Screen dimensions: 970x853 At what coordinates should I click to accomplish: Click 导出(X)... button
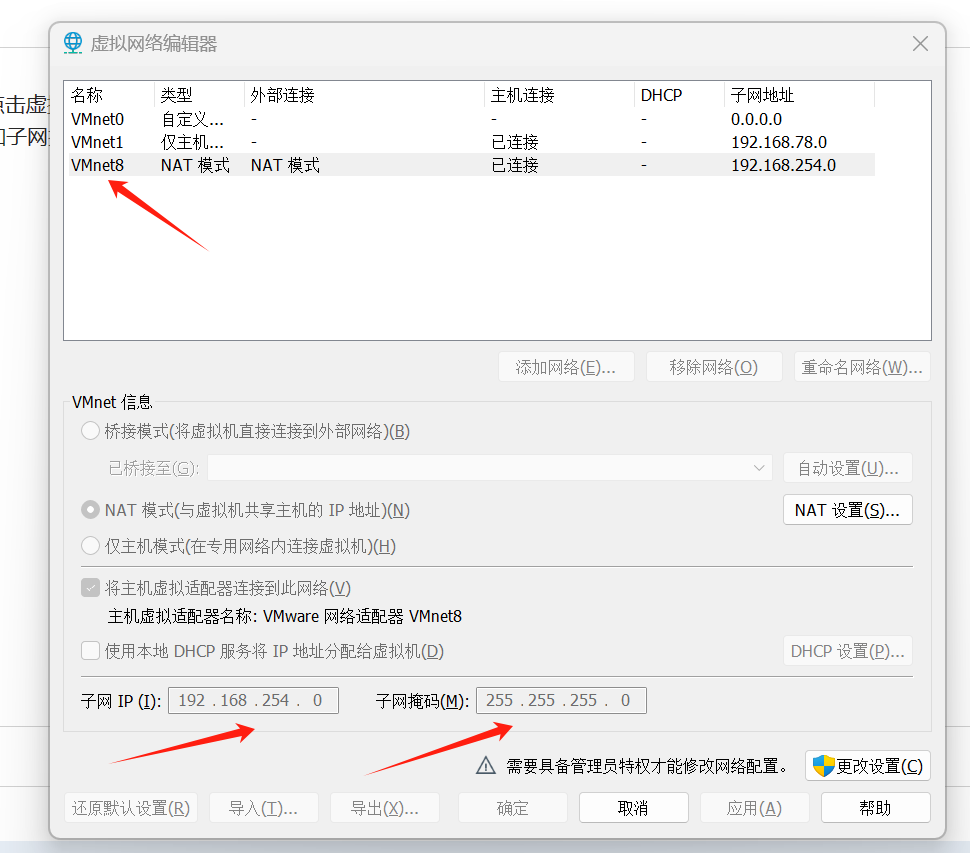[385, 808]
